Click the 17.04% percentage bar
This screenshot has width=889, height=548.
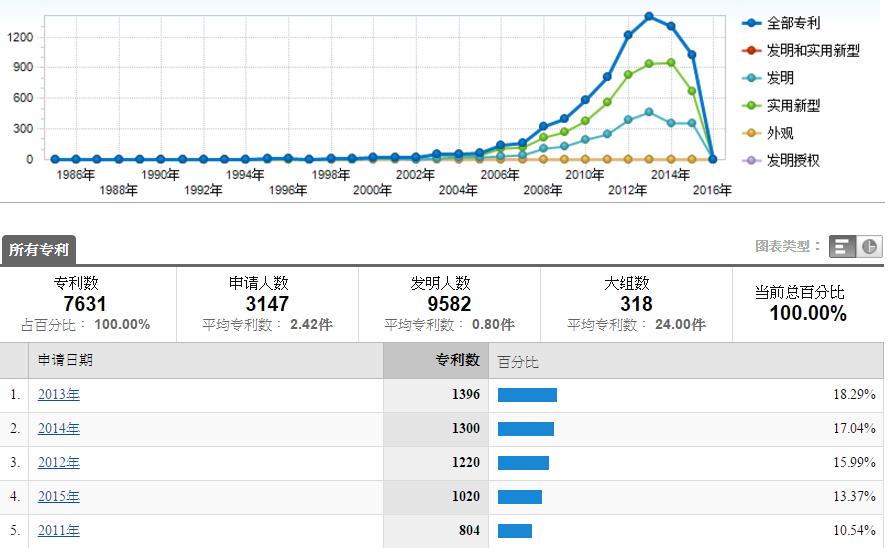click(526, 429)
